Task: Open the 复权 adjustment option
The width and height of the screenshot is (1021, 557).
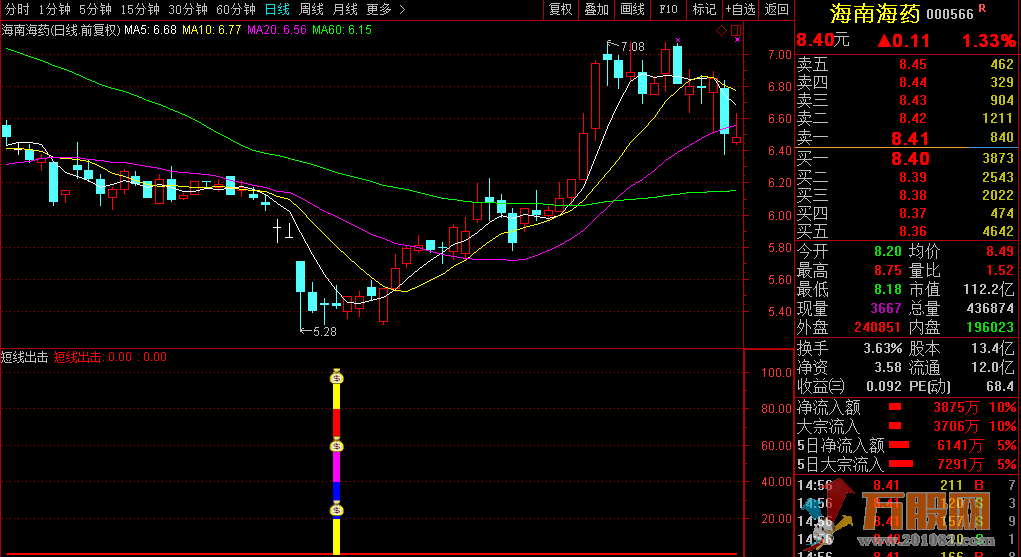Action: click(561, 10)
